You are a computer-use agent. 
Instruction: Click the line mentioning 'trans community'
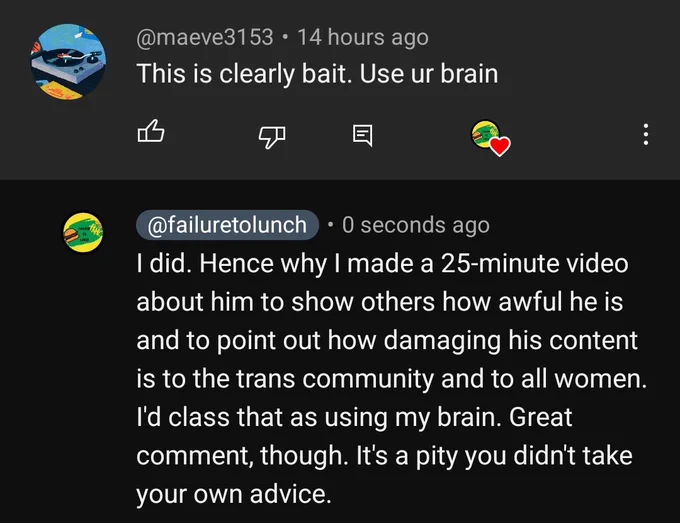pos(392,379)
